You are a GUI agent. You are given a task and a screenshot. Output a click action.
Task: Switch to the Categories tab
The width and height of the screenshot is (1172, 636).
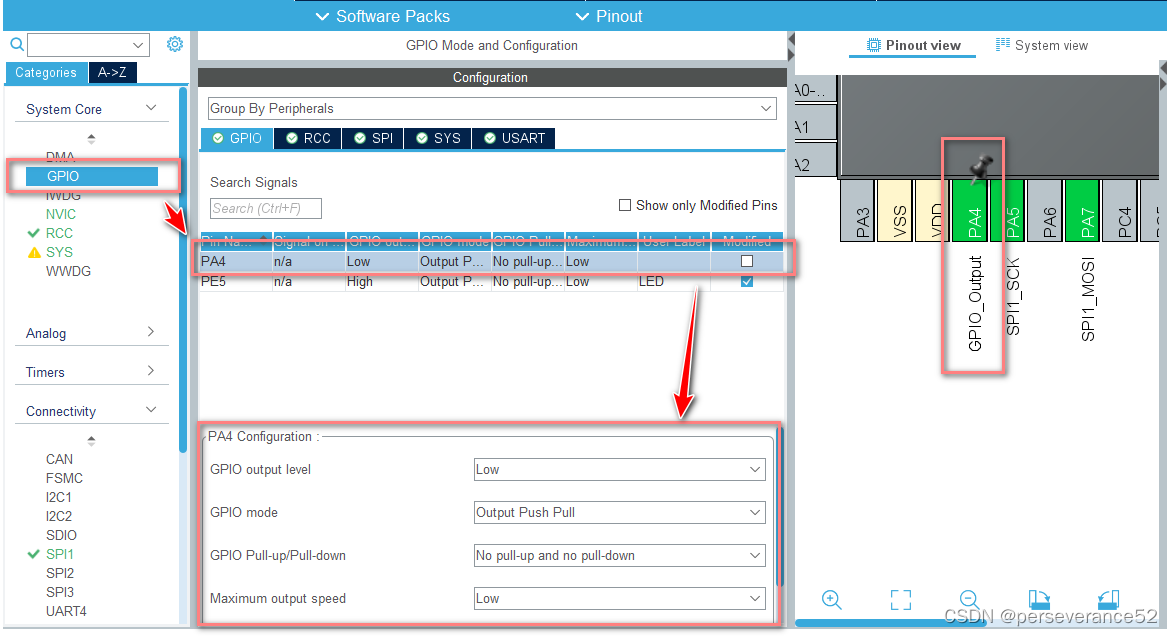46,72
